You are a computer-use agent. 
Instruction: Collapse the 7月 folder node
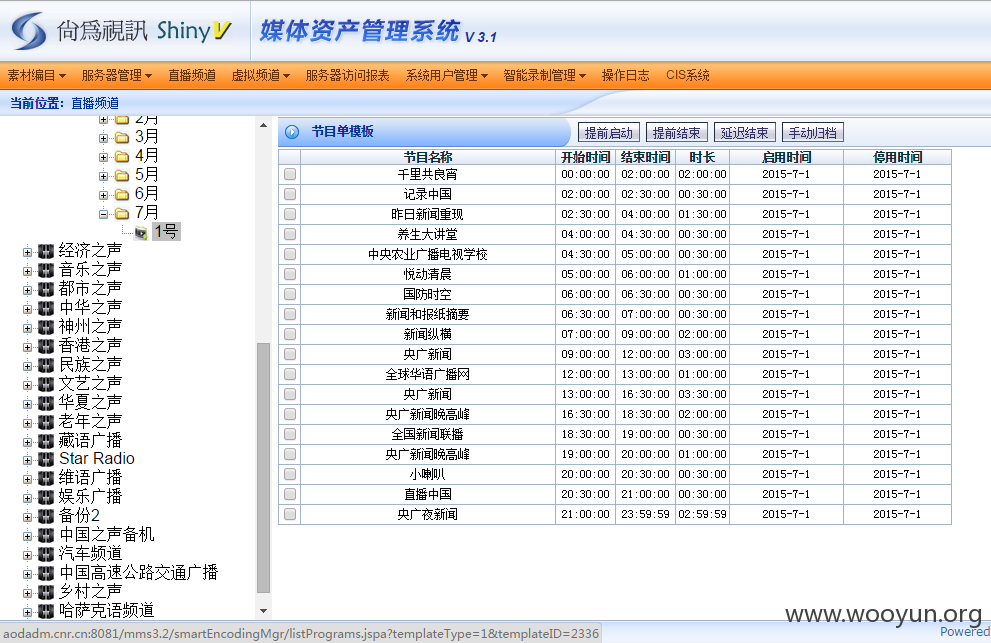point(103,214)
